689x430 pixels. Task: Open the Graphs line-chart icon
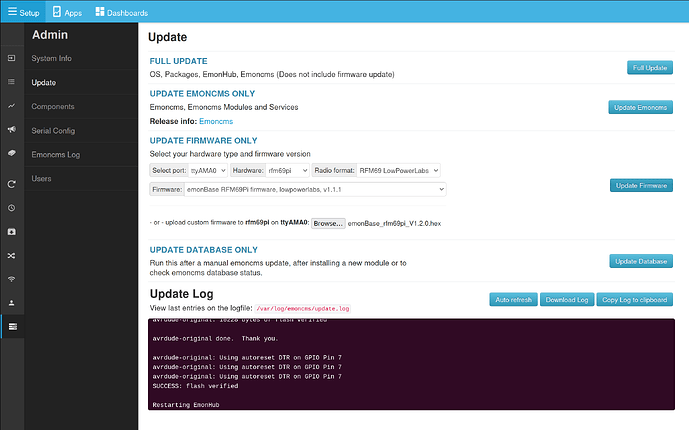pyautogui.click(x=12, y=105)
